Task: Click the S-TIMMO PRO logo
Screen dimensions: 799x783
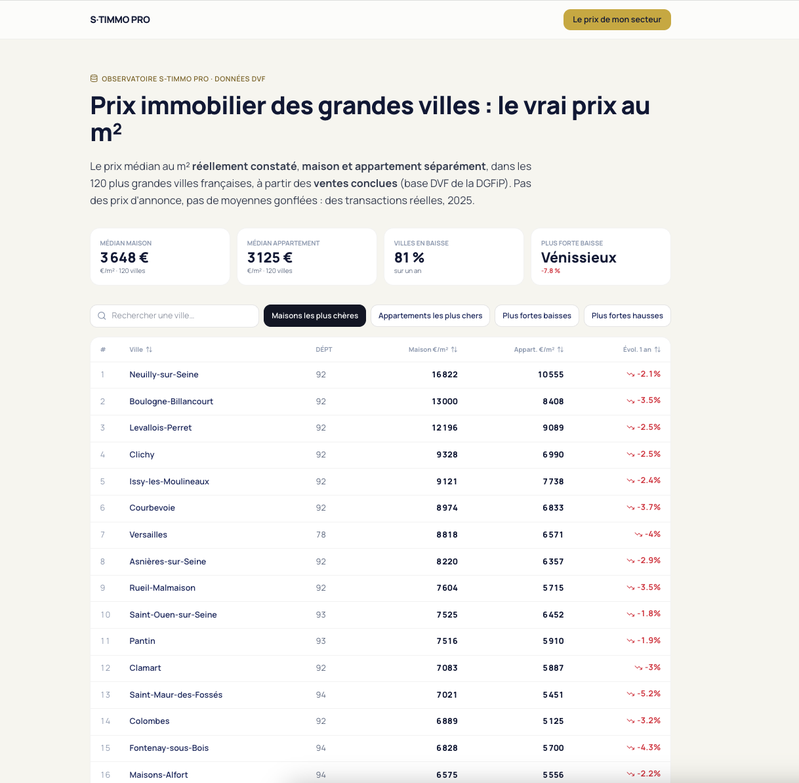Action: (120, 20)
